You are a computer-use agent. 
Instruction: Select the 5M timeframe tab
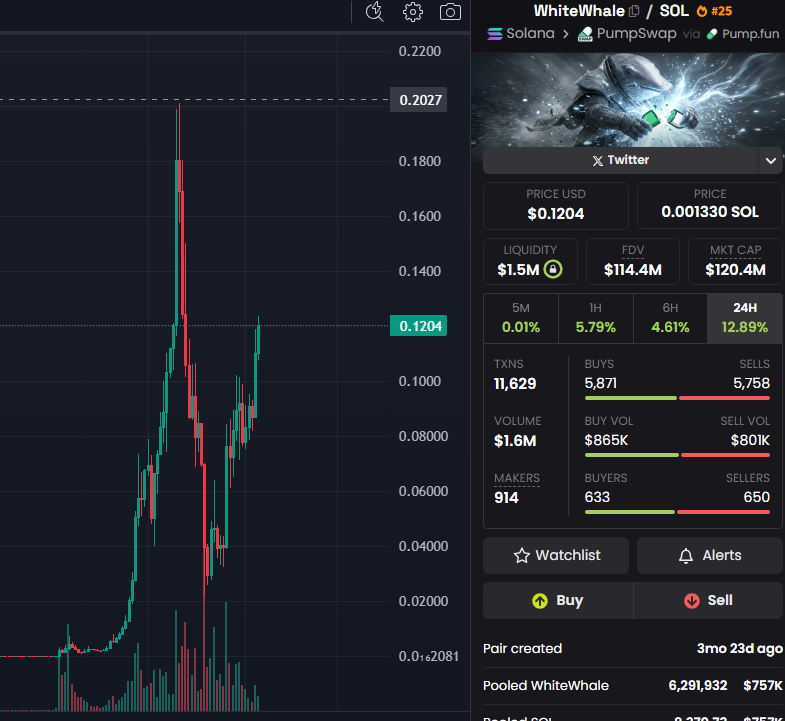(x=521, y=318)
